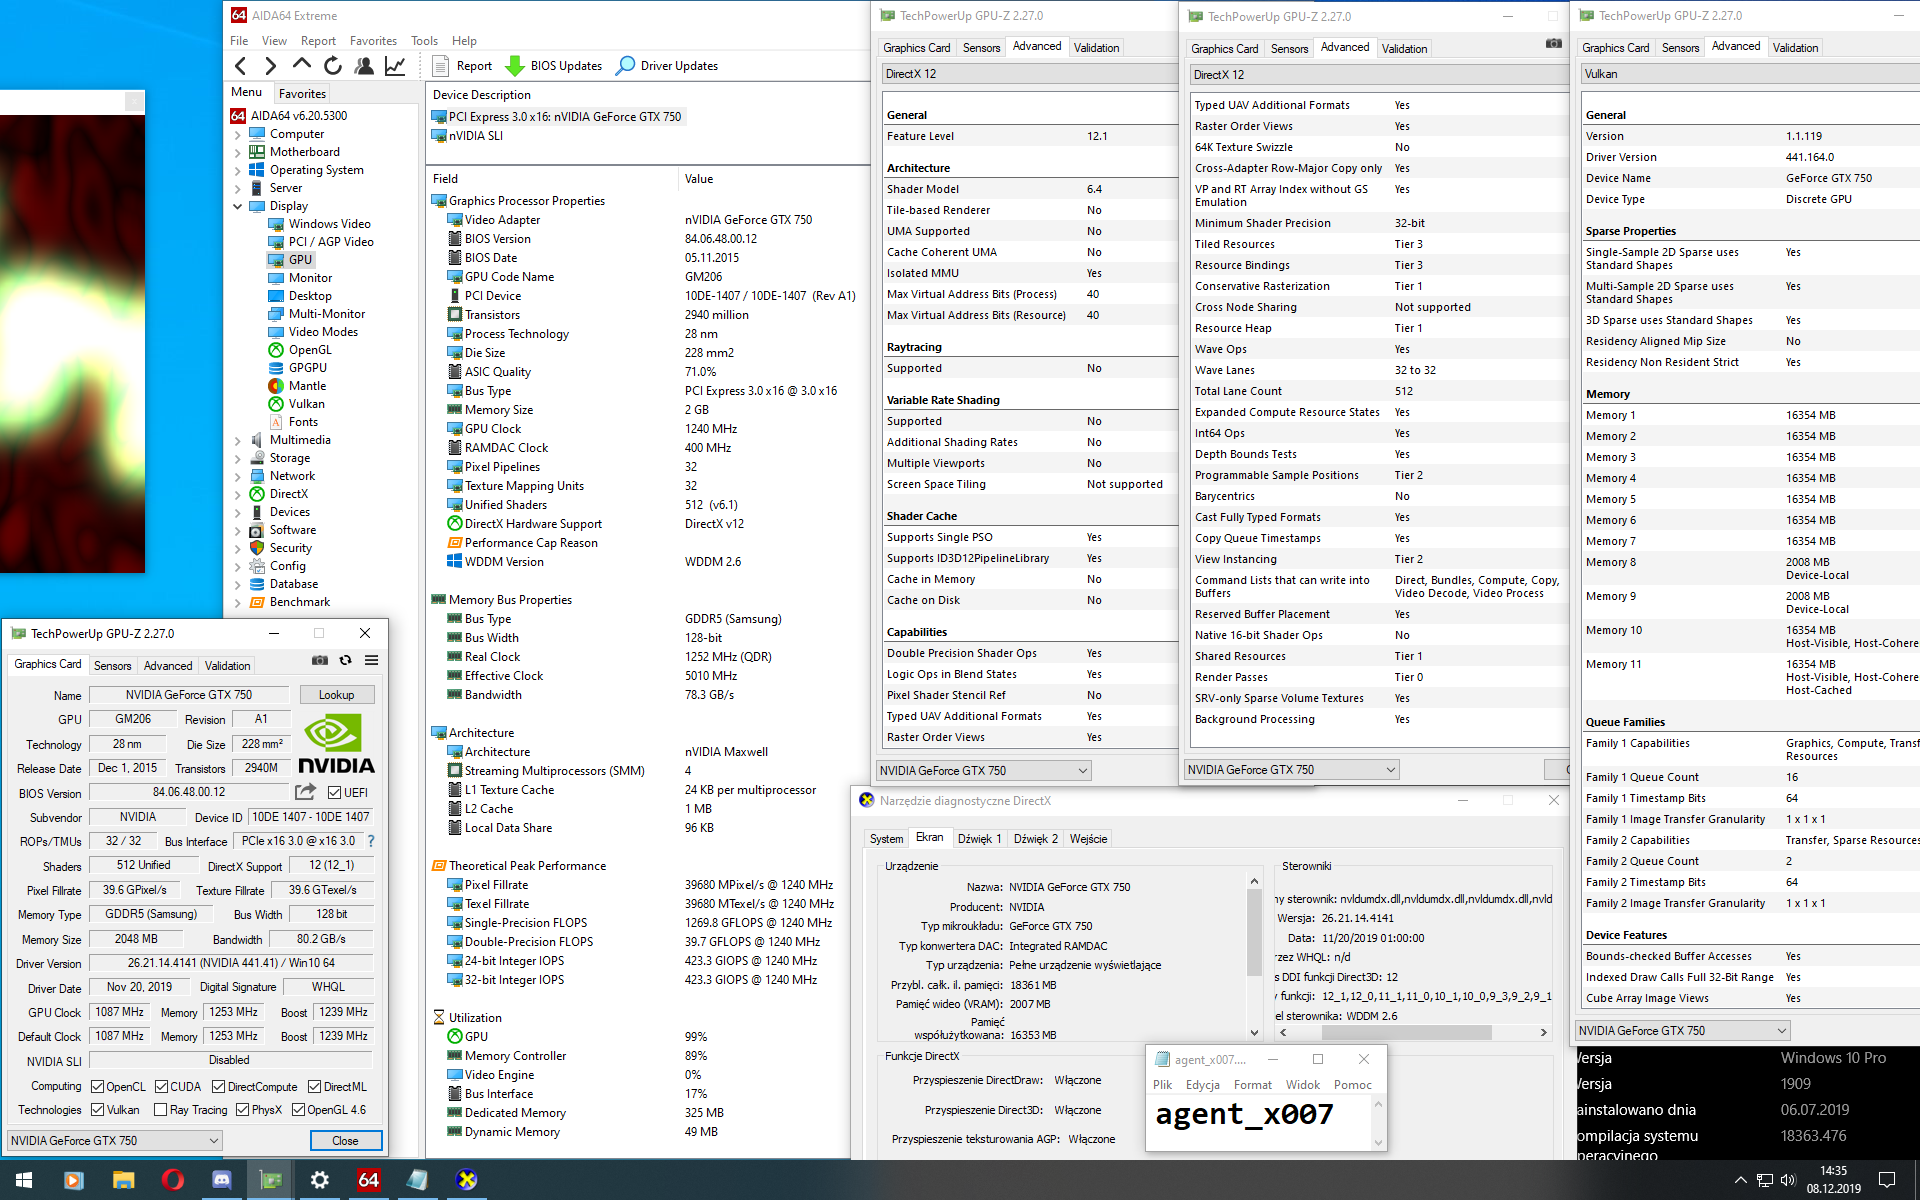Select PCI Express device description entry

(557, 117)
